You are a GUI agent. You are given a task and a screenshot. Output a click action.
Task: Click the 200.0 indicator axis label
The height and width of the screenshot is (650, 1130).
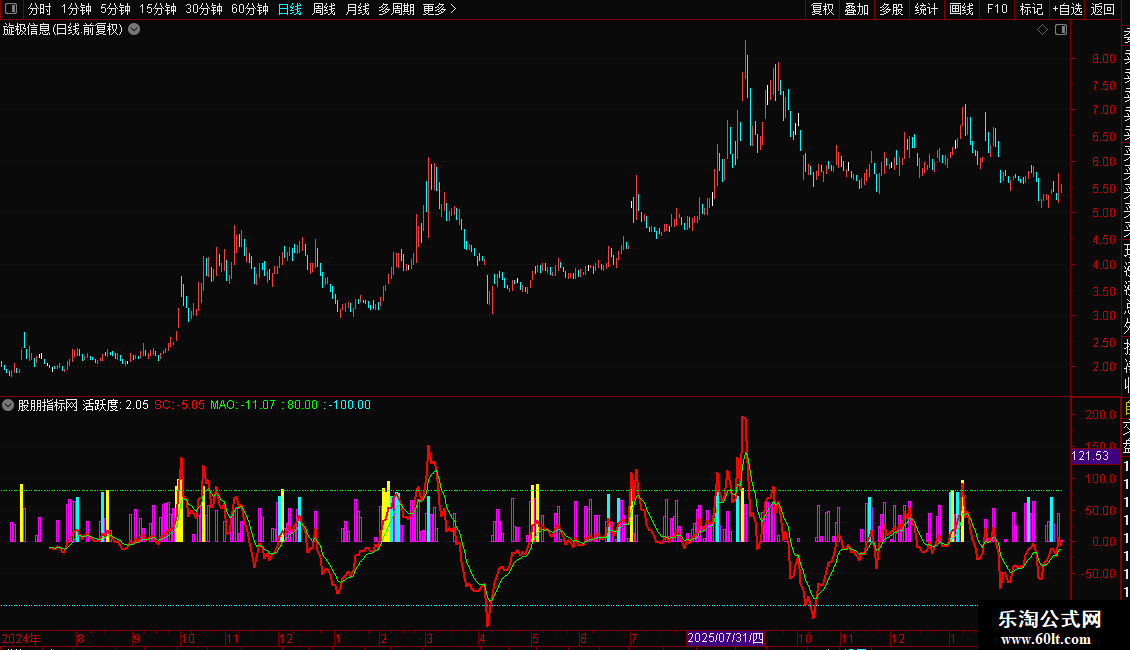pos(1100,415)
